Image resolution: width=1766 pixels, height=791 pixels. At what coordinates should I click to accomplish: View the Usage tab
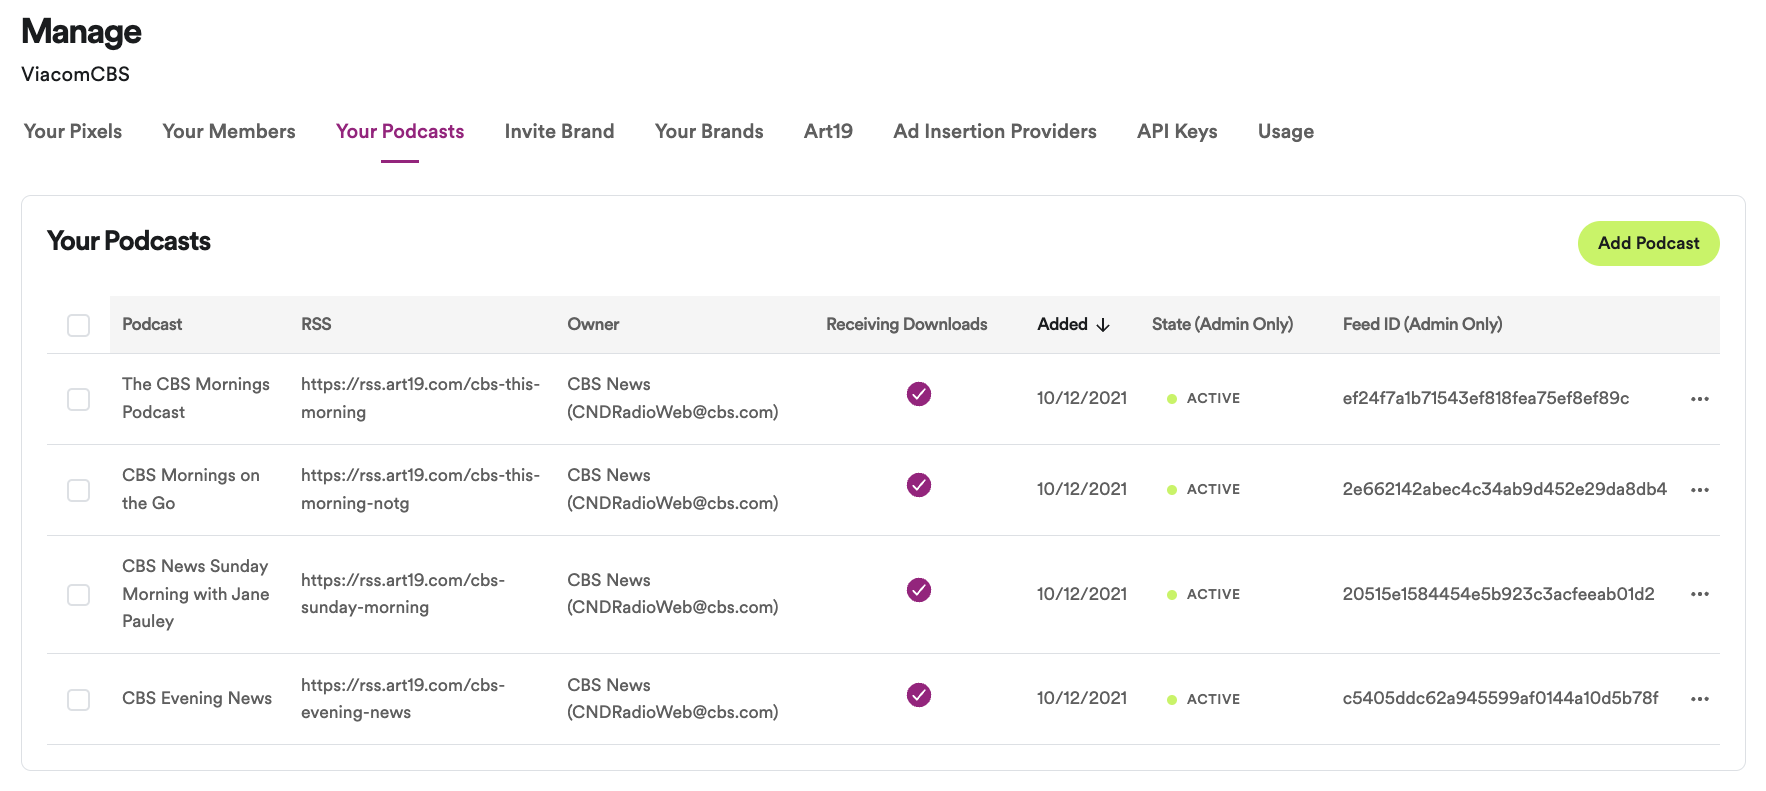point(1286,131)
